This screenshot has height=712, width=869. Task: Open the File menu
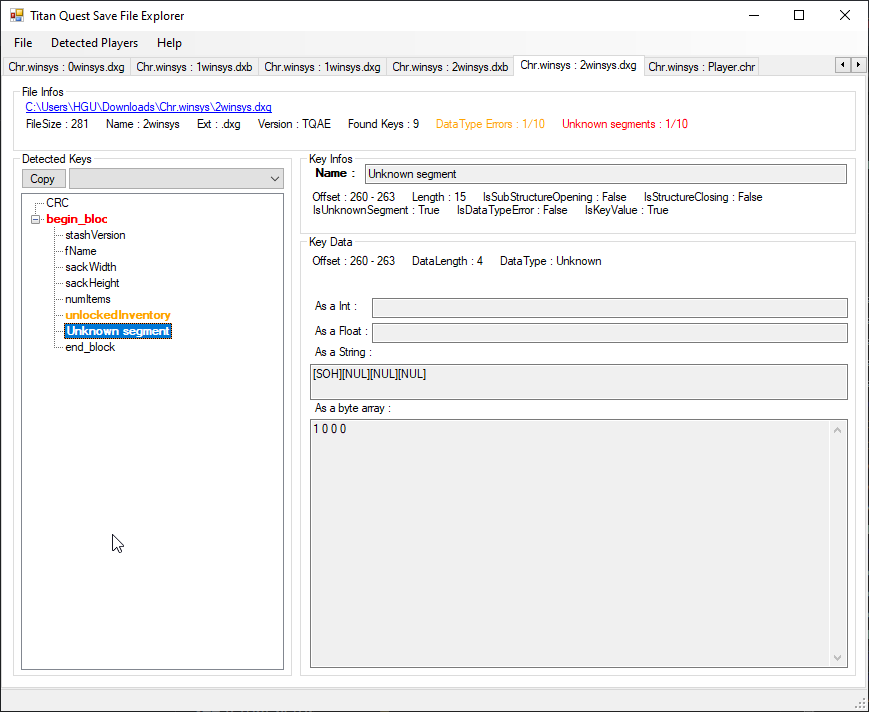click(x=23, y=43)
